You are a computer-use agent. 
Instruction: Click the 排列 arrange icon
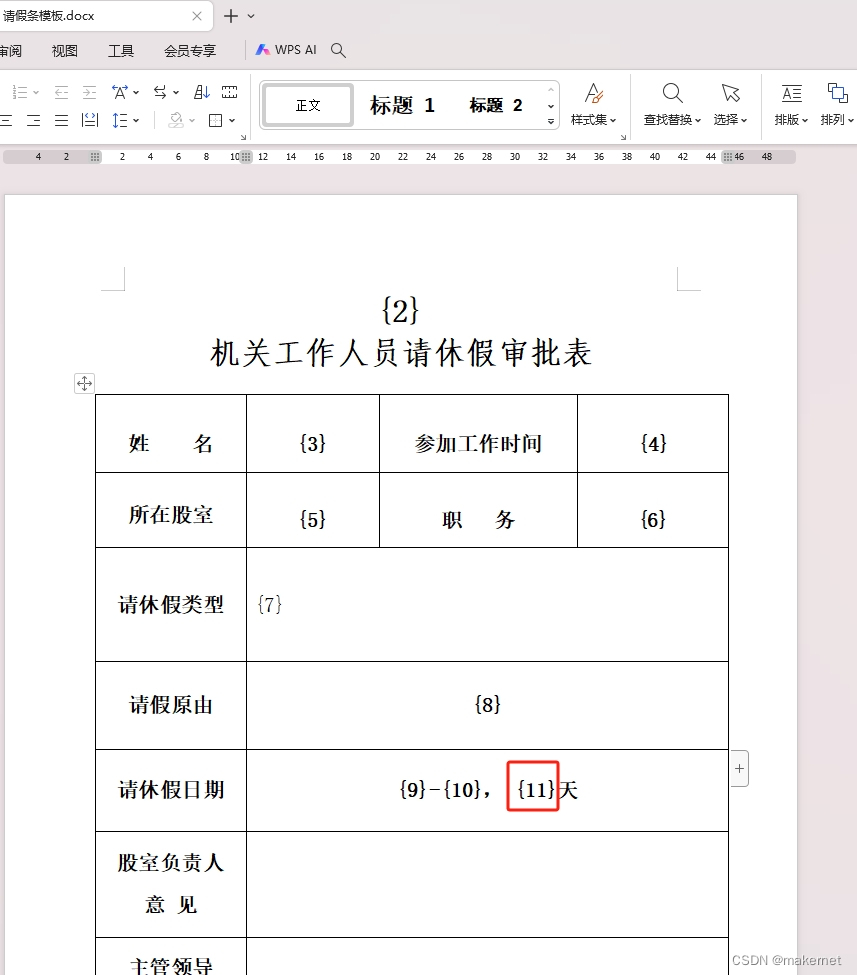click(x=837, y=93)
